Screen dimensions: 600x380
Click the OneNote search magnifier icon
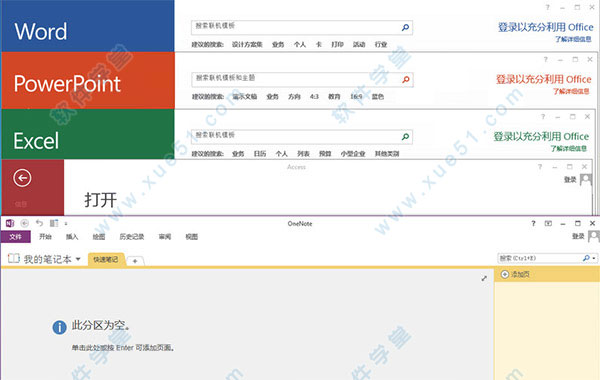click(586, 258)
